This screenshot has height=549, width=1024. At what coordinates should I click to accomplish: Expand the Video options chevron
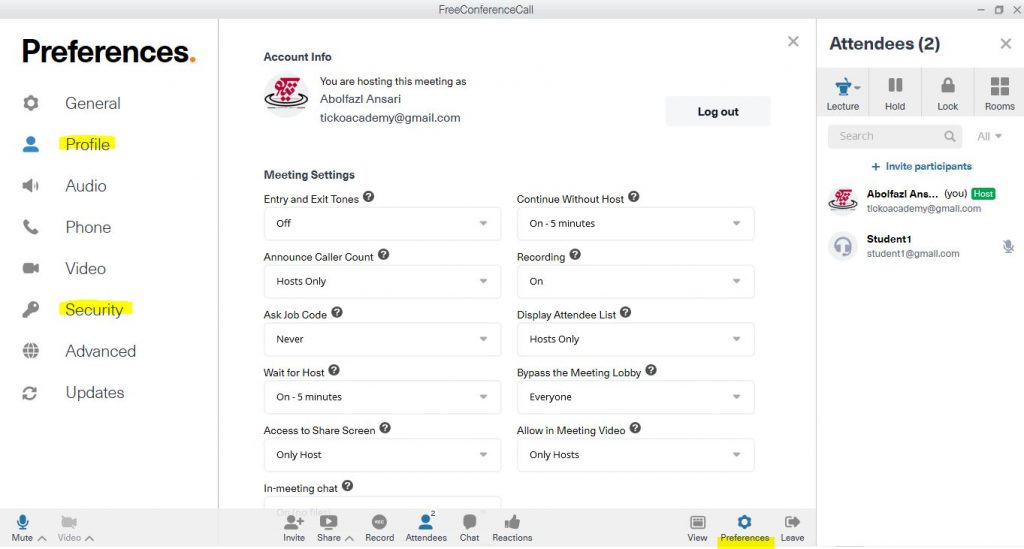pyautogui.click(x=89, y=539)
